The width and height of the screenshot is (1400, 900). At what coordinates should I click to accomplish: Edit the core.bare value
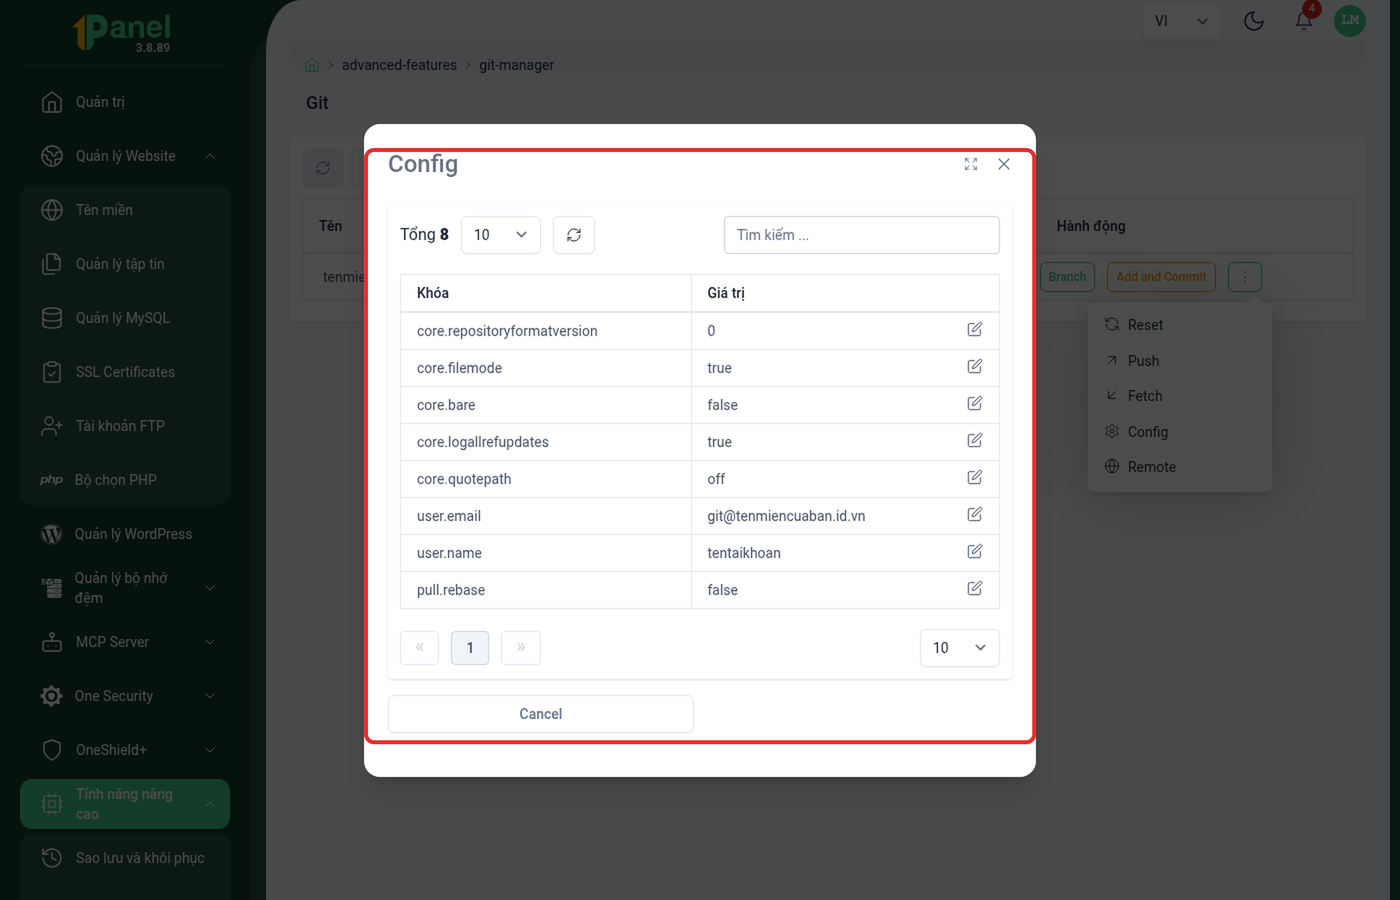[974, 404]
